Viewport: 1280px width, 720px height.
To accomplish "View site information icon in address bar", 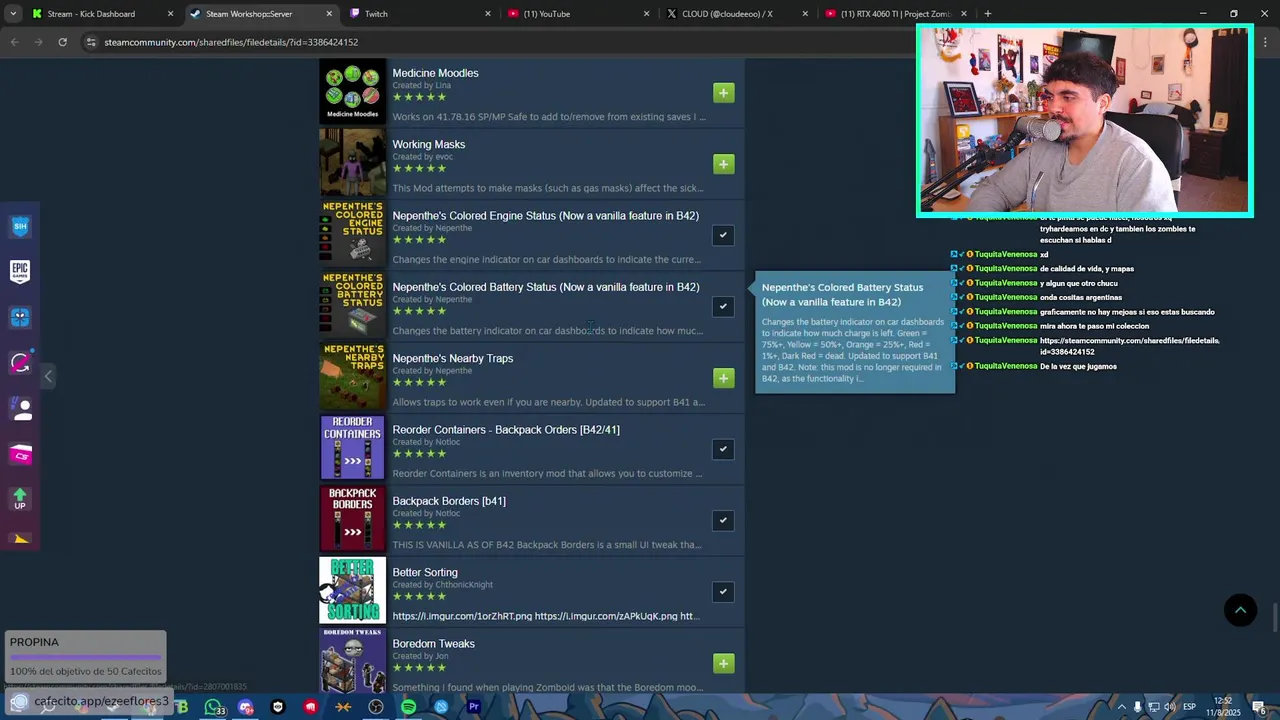I will [91, 42].
